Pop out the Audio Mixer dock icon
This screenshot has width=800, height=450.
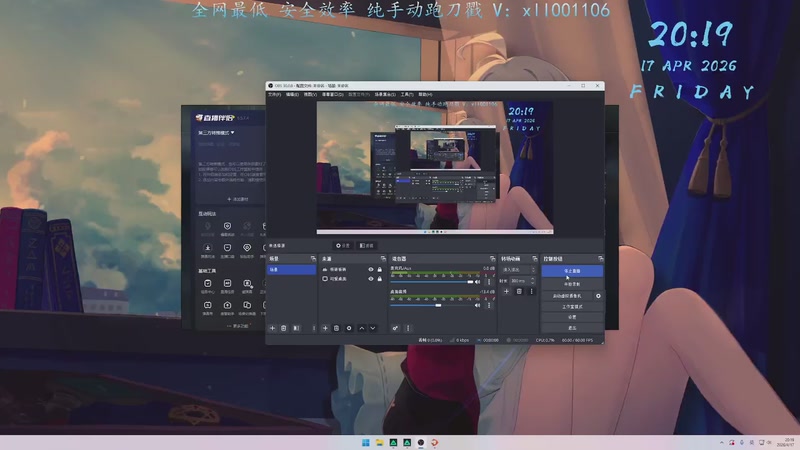coord(492,259)
